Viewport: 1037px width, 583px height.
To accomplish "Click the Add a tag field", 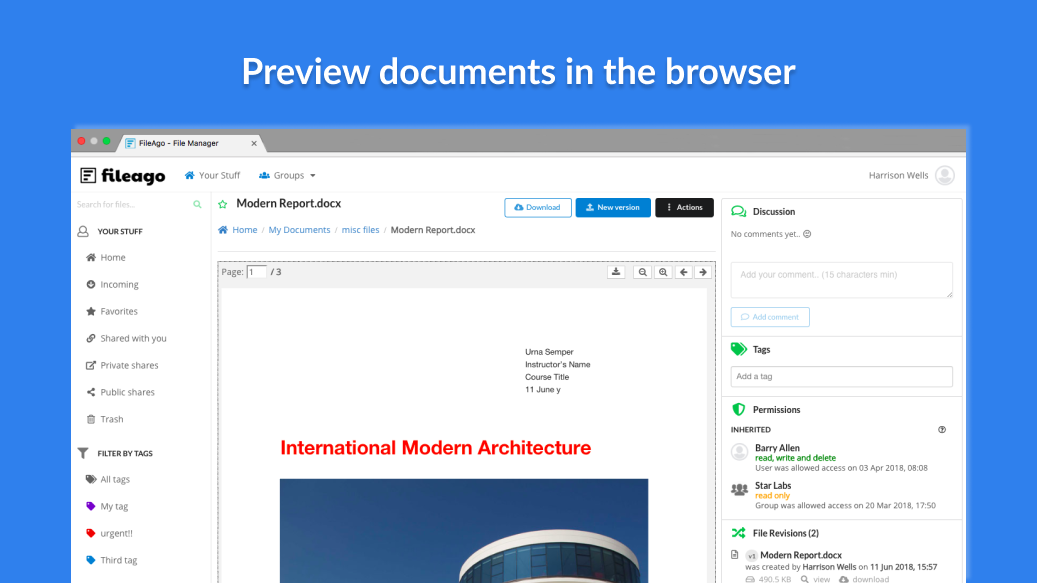I will click(x=841, y=376).
